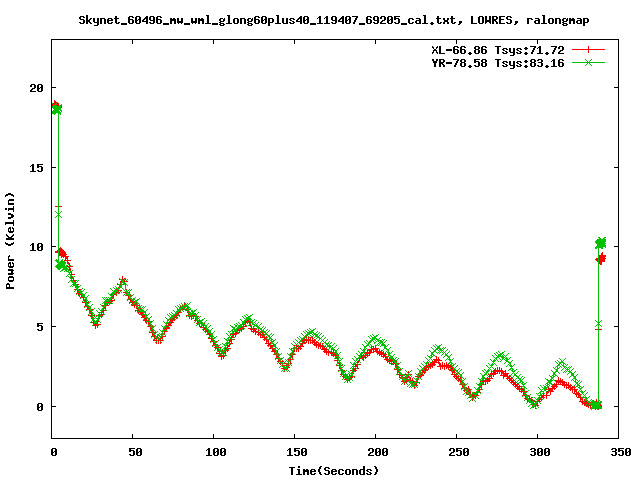Click x-axis tick label 150

[296, 452]
